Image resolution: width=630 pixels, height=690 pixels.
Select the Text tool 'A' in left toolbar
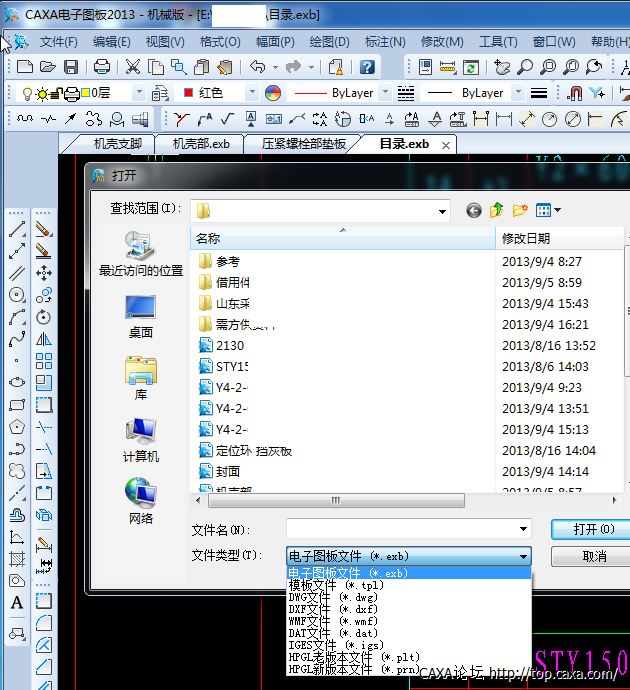pyautogui.click(x=17, y=602)
